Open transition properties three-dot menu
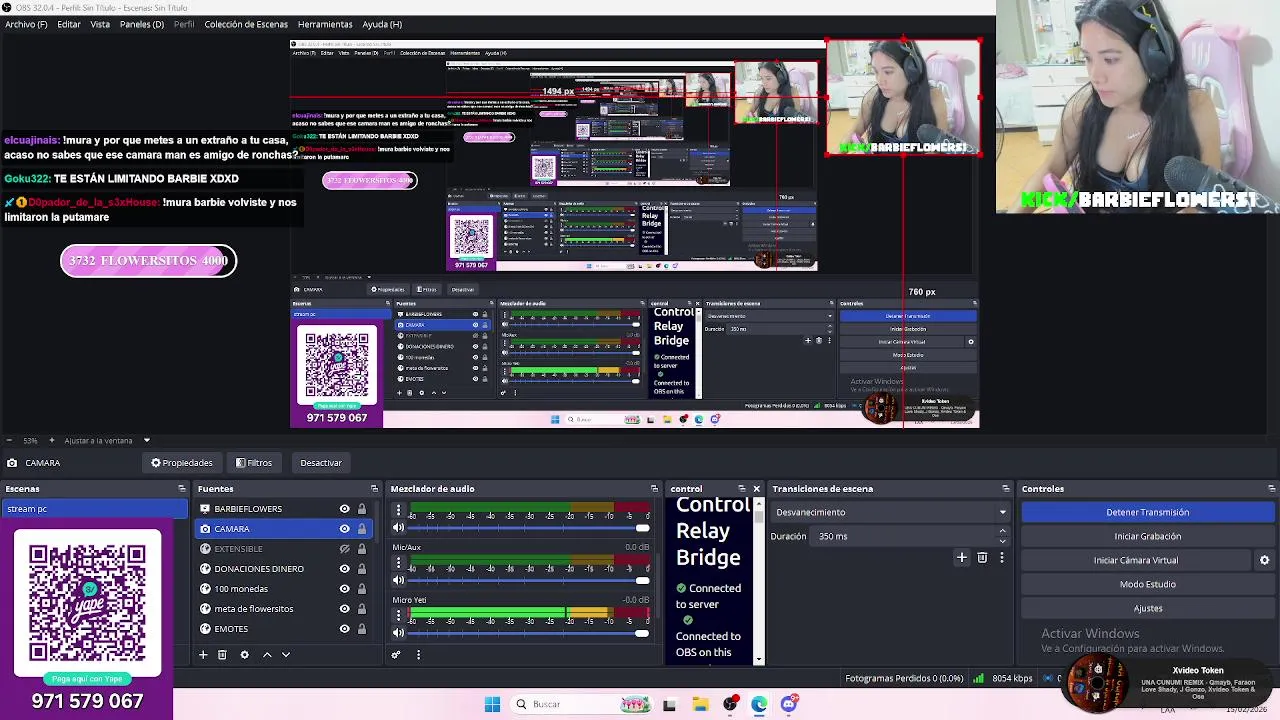Viewport: 1280px width, 720px height. [1002, 558]
